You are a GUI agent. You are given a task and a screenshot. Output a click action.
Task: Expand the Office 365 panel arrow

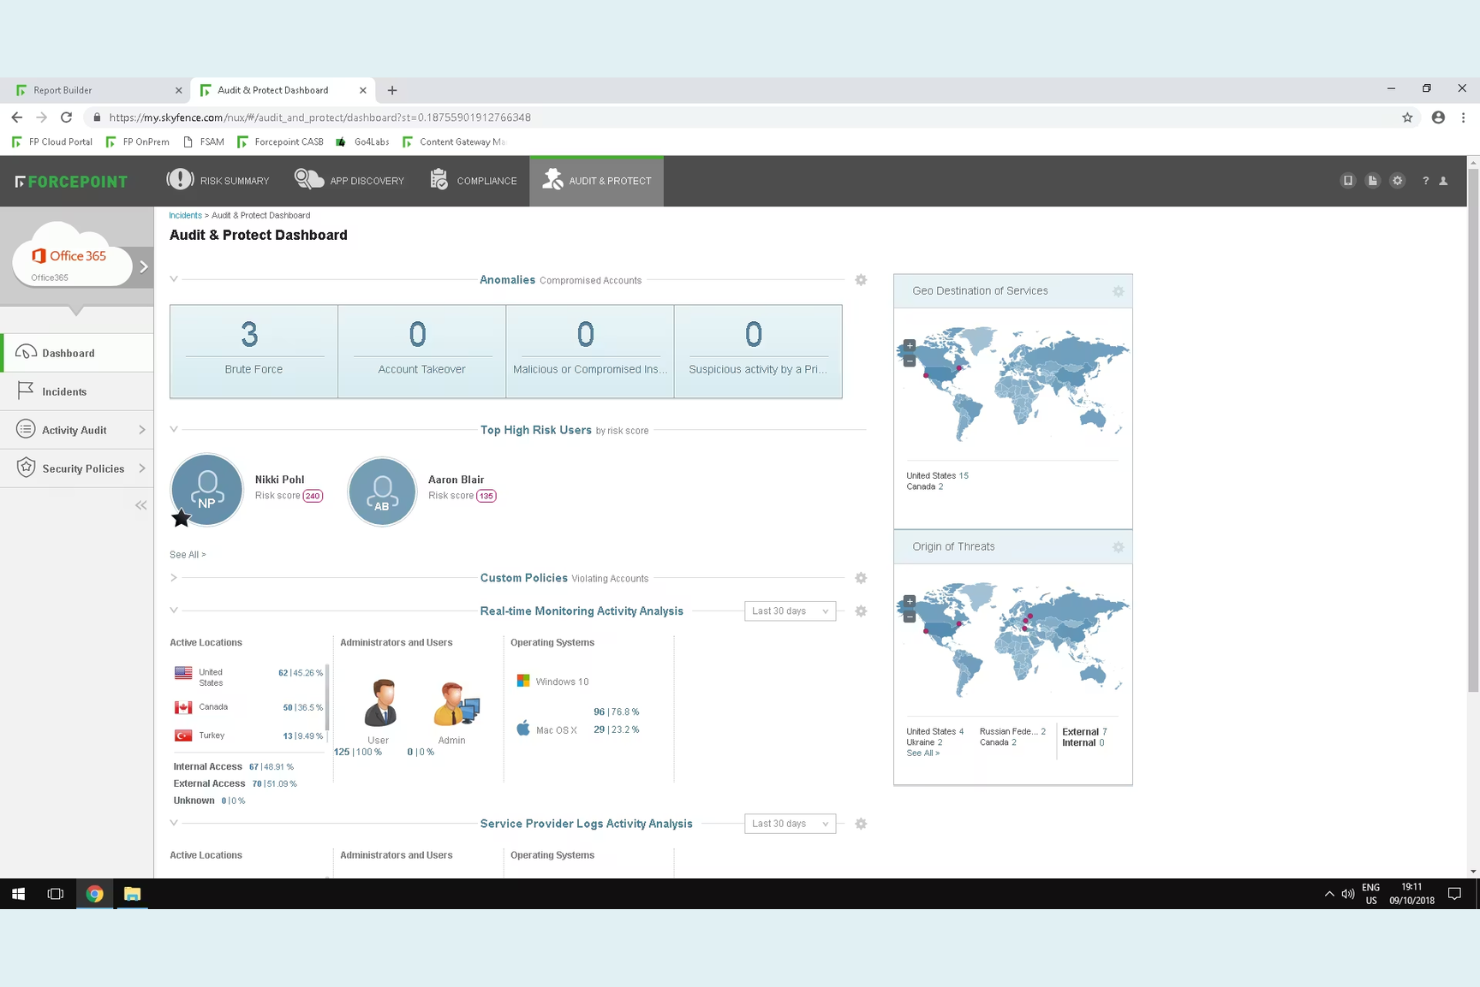coord(143,267)
